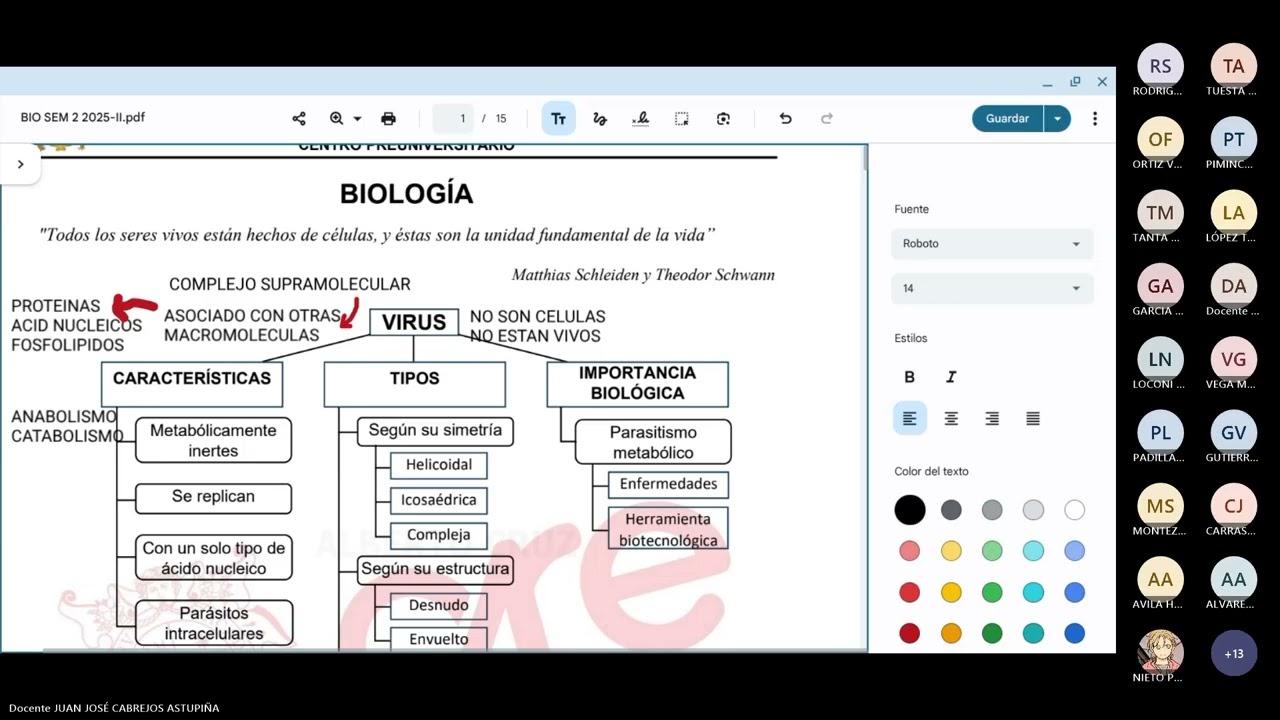Image resolution: width=1280 pixels, height=720 pixels.
Task: Open the font size 14 dropdown
Action: (992, 288)
